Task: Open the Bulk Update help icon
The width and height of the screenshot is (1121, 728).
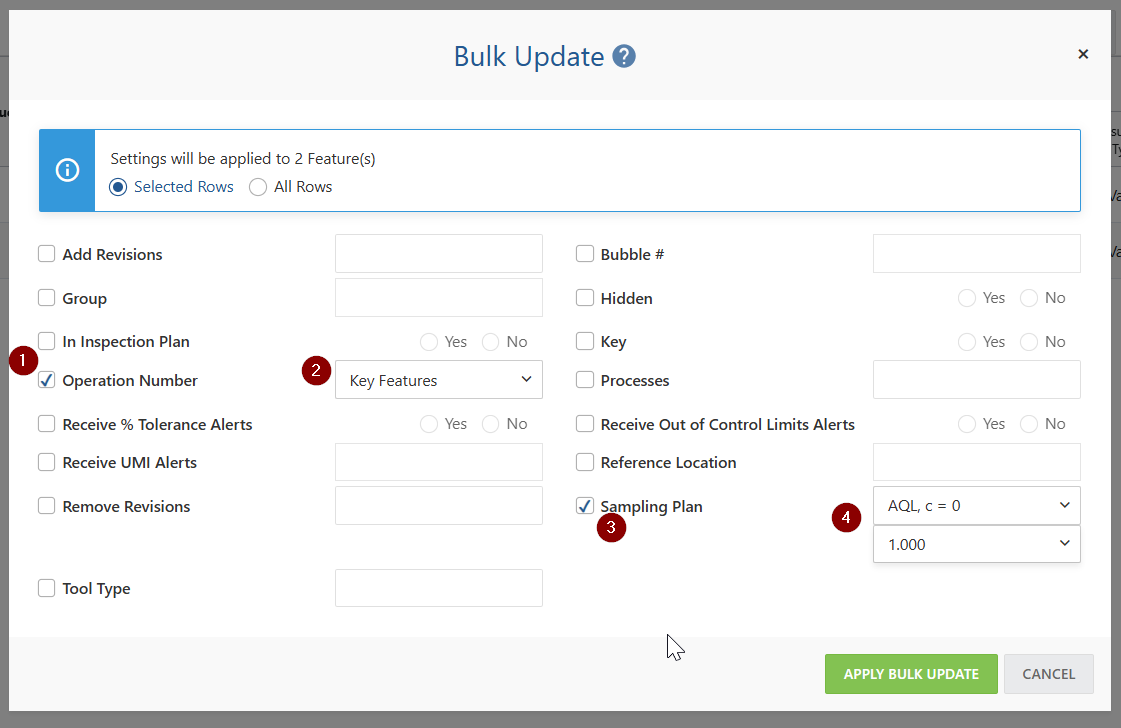Action: click(x=623, y=56)
